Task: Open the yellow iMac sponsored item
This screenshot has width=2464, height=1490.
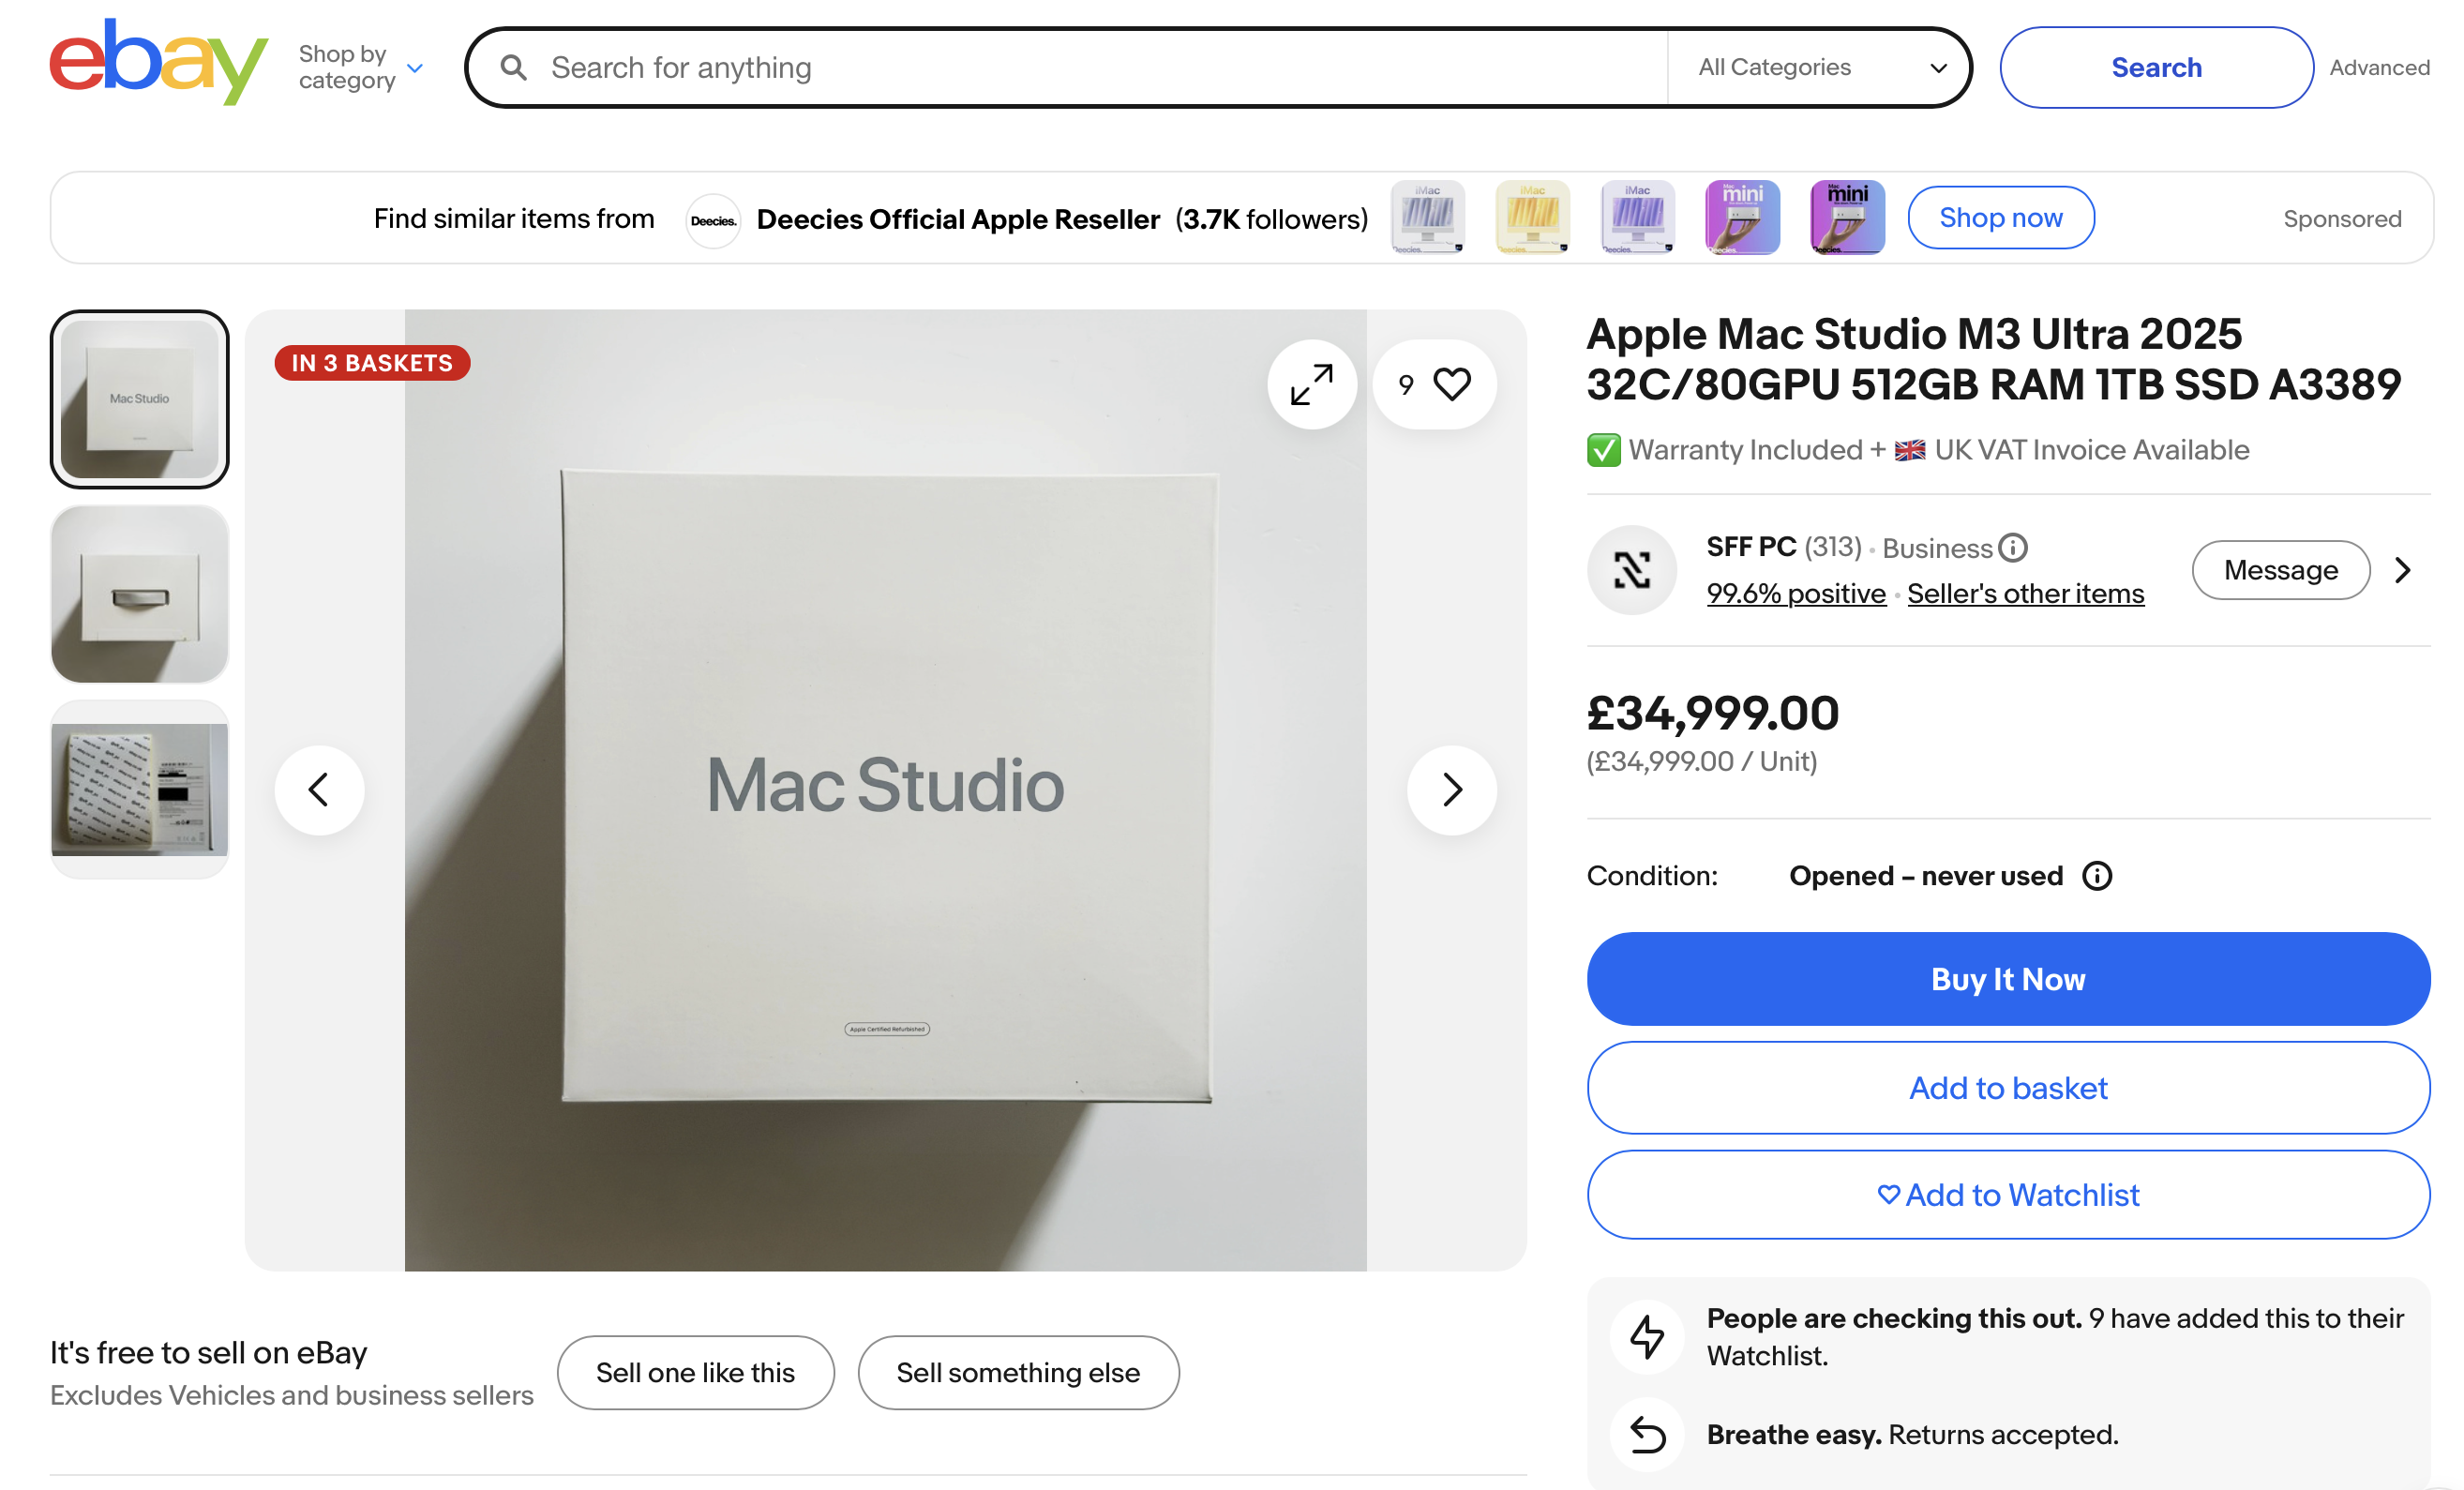Action: 1532,218
